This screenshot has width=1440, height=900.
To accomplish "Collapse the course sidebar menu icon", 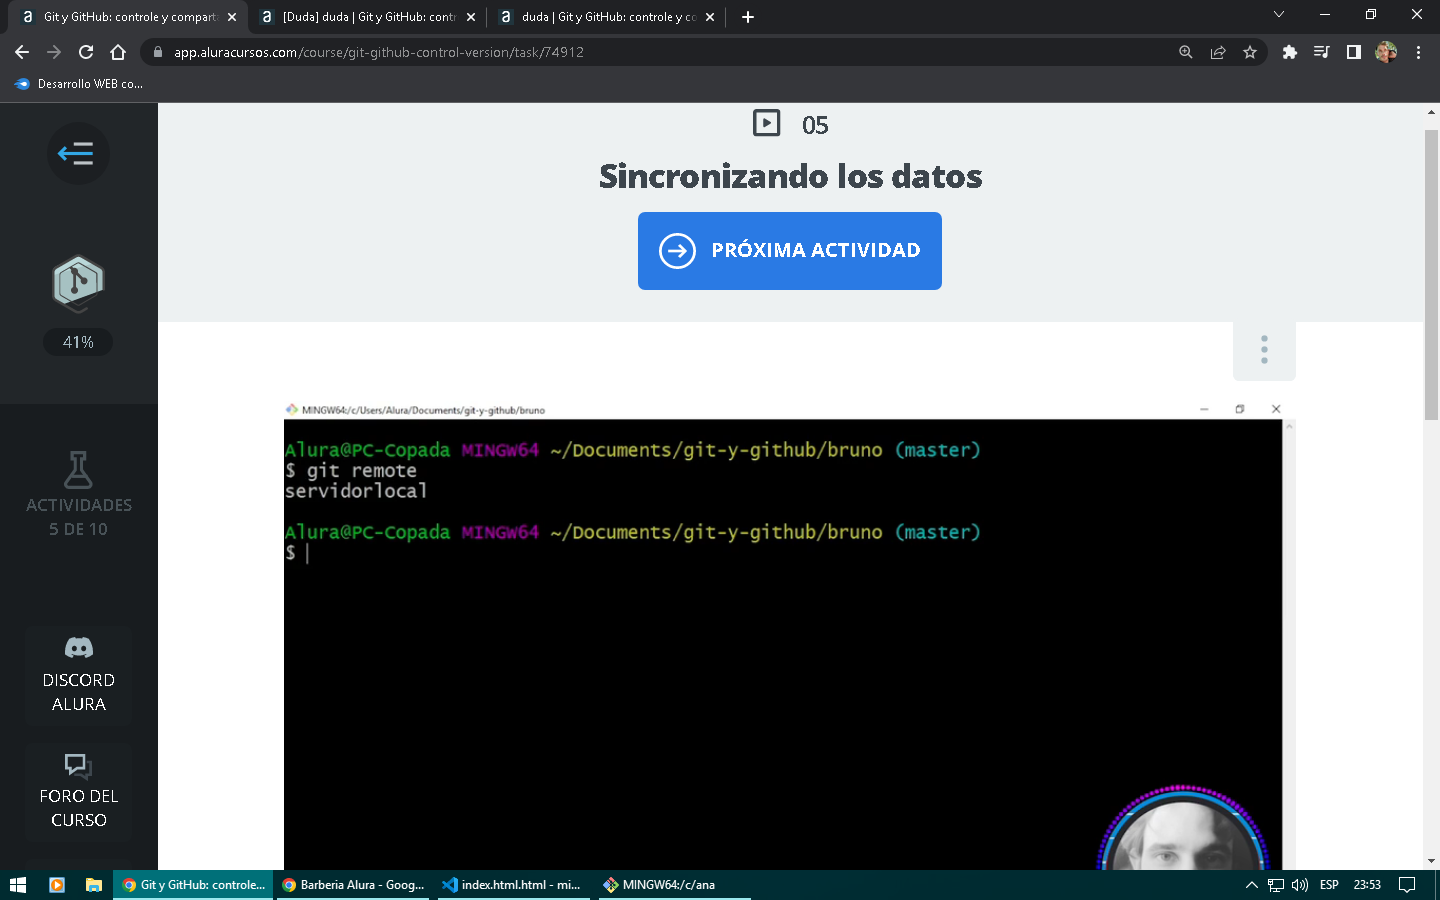I will tap(77, 153).
